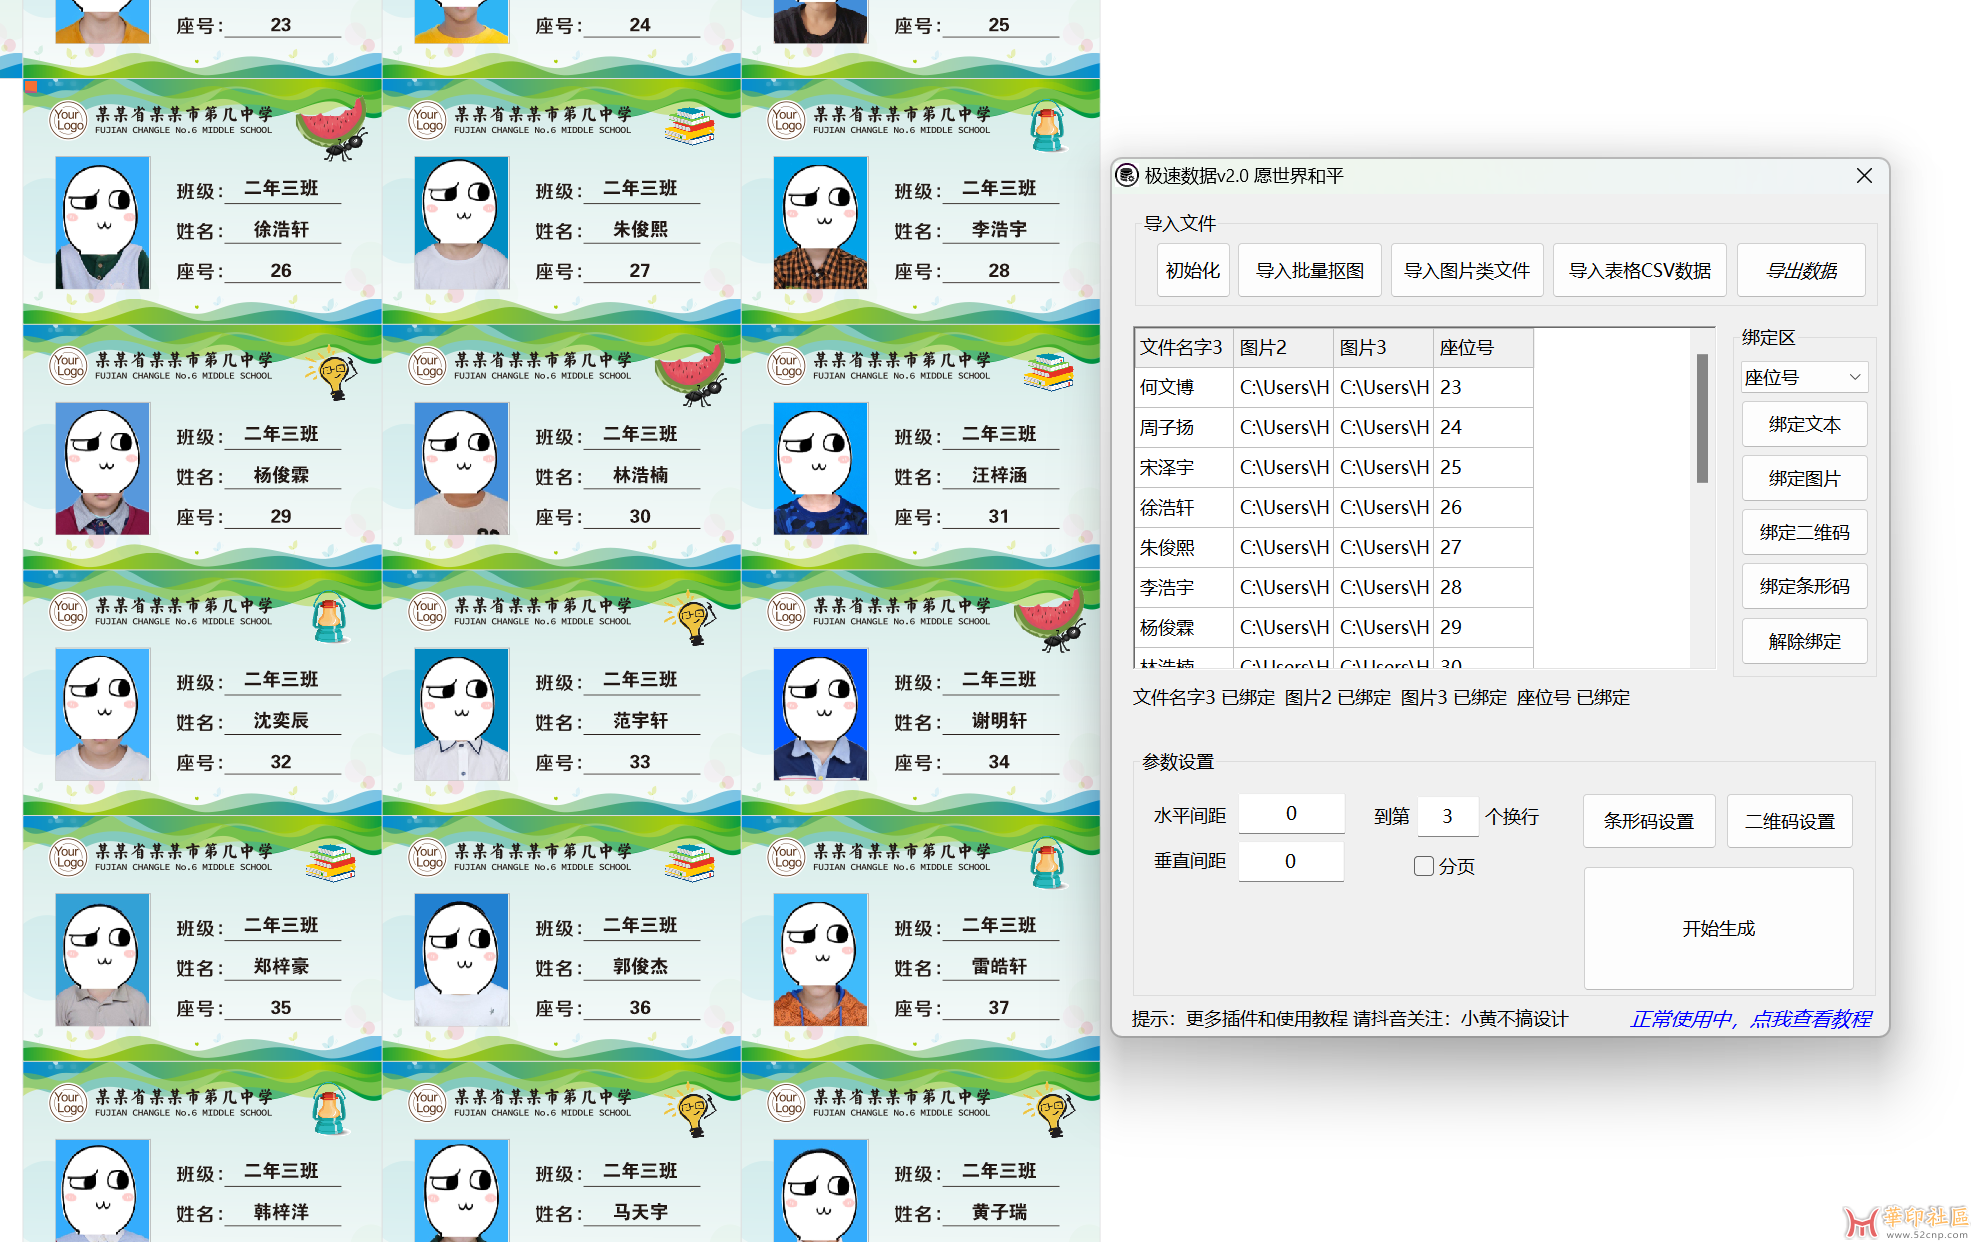The height and width of the screenshot is (1242, 1972).
Task: Click 绑定条形码 button
Action: pyautogui.click(x=1804, y=586)
